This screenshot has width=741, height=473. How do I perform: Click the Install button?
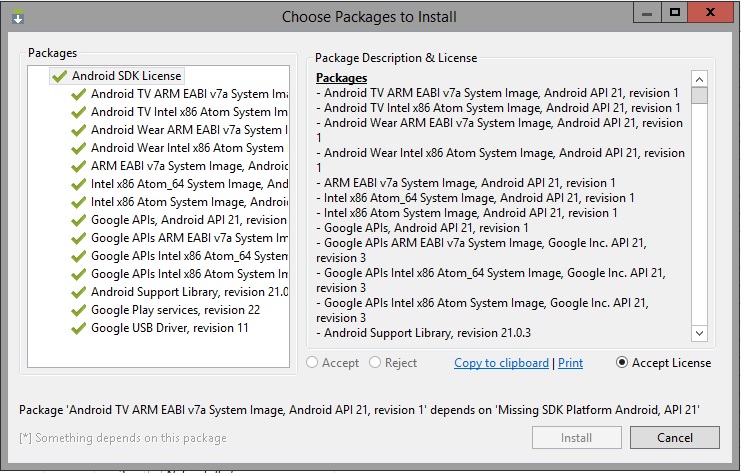pyautogui.click(x=576, y=437)
